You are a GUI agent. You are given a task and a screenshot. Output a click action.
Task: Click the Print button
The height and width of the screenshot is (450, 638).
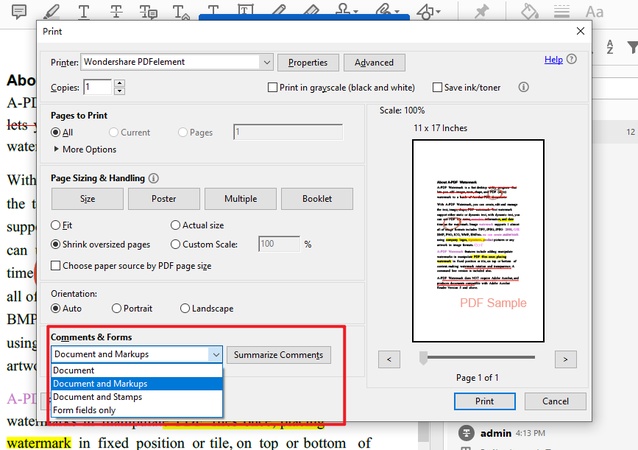485,401
